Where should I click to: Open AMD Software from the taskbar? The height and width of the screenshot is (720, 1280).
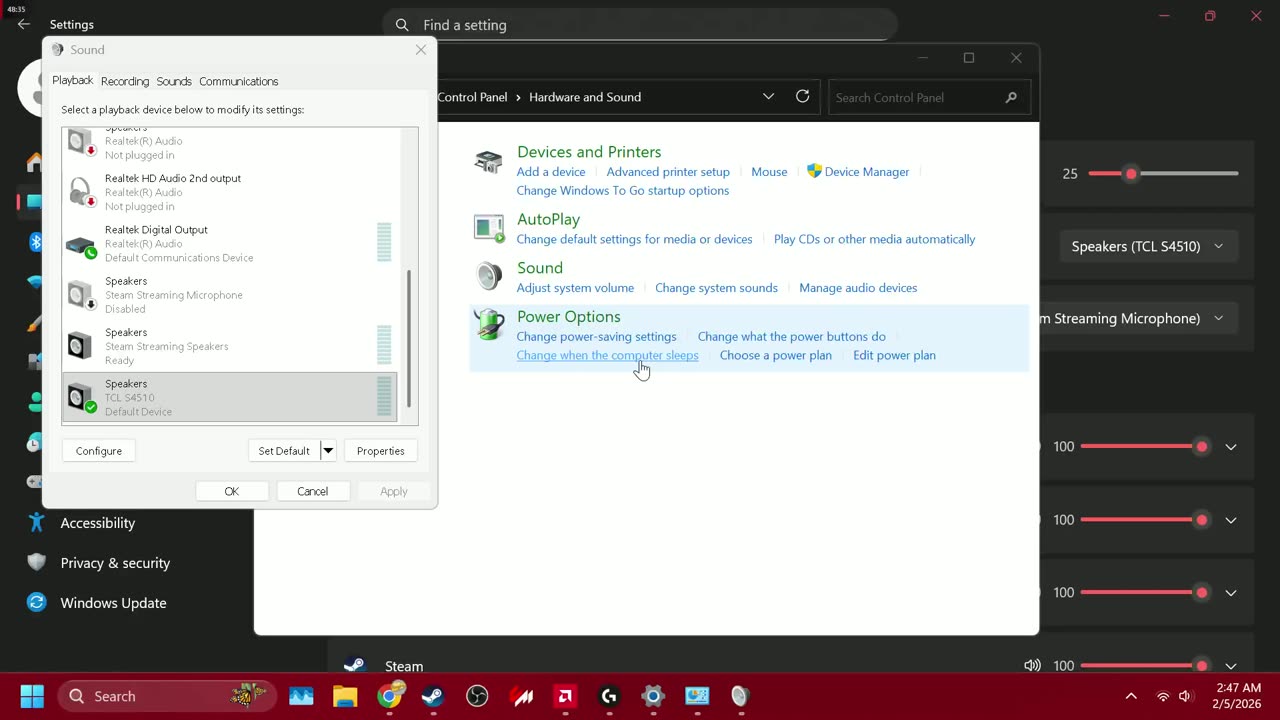565,696
